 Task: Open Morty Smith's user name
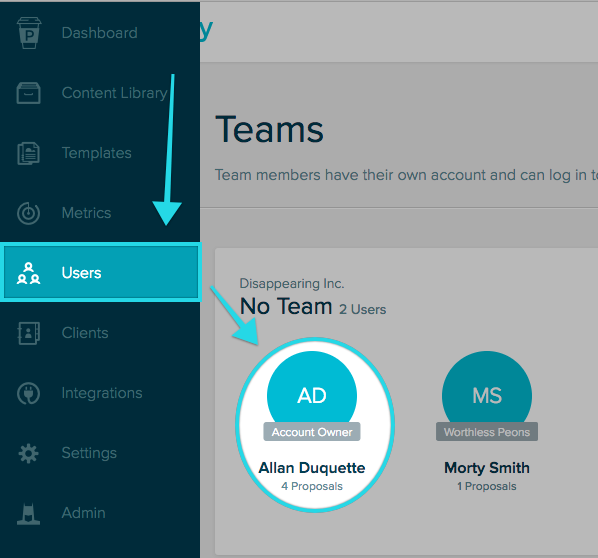pyautogui.click(x=487, y=468)
